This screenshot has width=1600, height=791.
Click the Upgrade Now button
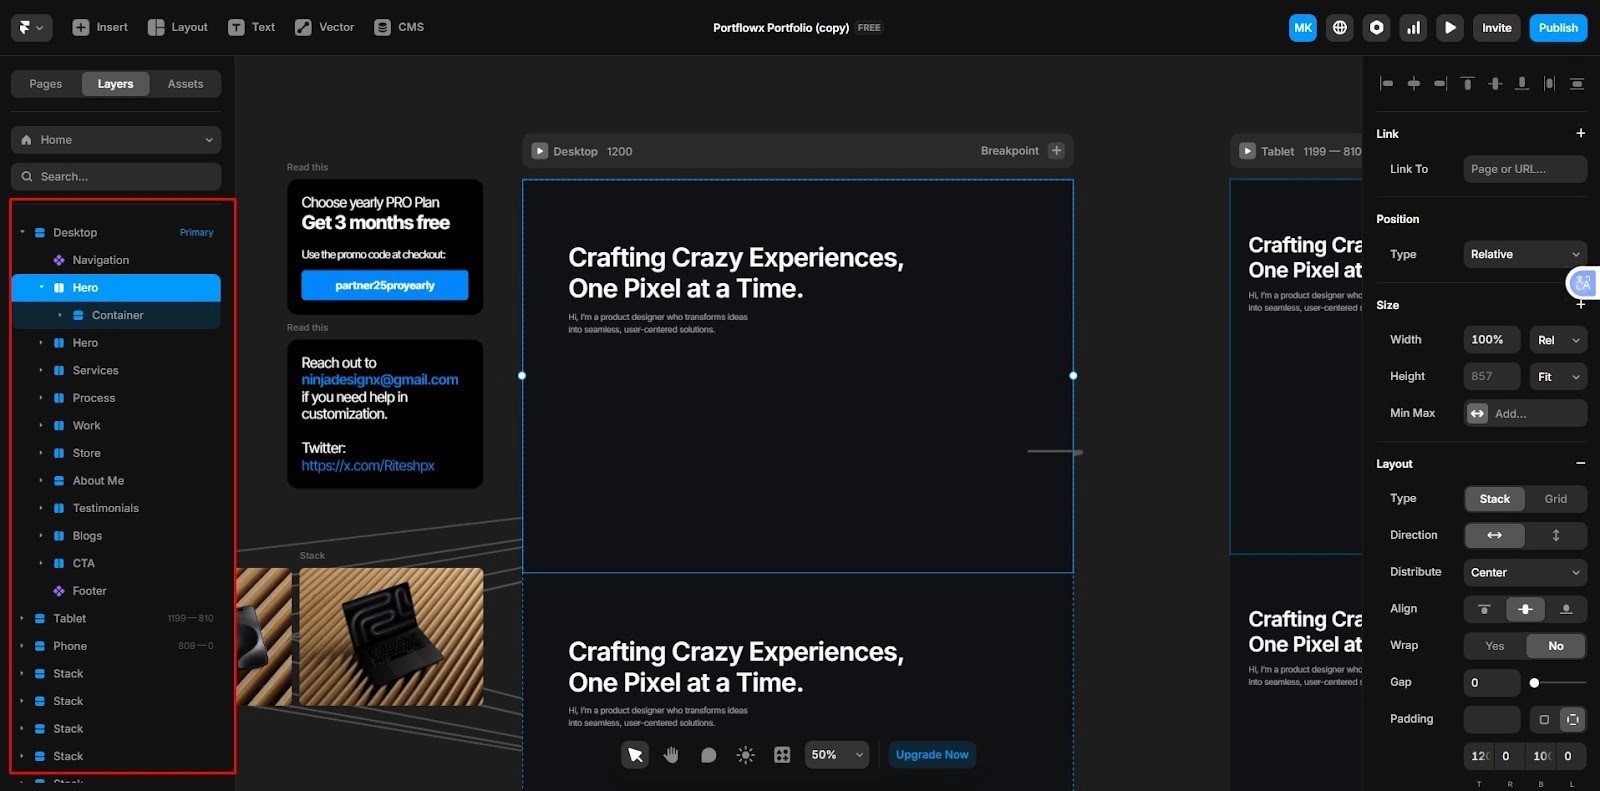(x=932, y=755)
